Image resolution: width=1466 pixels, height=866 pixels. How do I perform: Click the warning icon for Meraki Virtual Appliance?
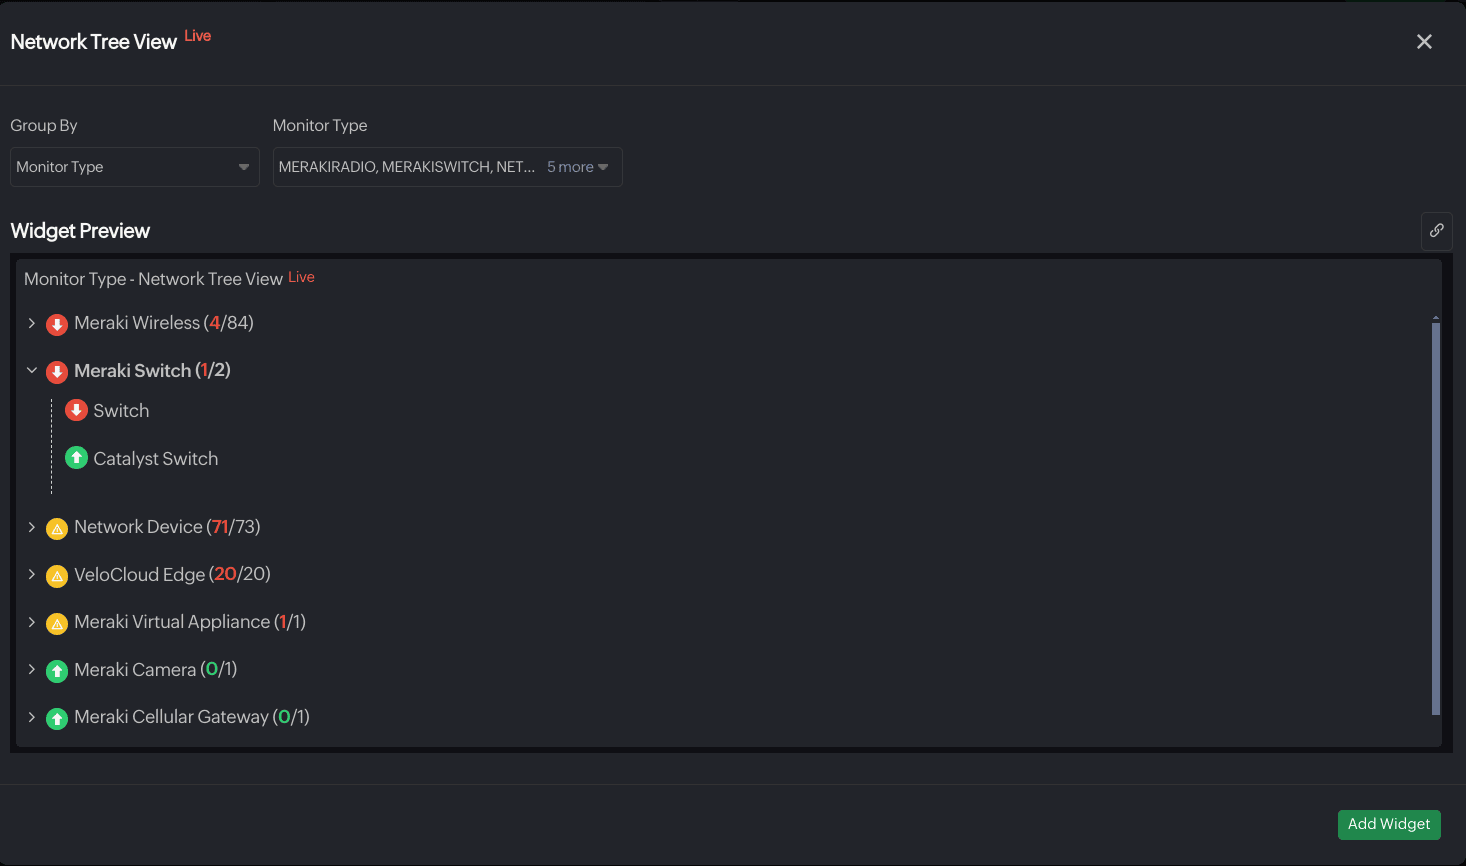pyautogui.click(x=57, y=623)
